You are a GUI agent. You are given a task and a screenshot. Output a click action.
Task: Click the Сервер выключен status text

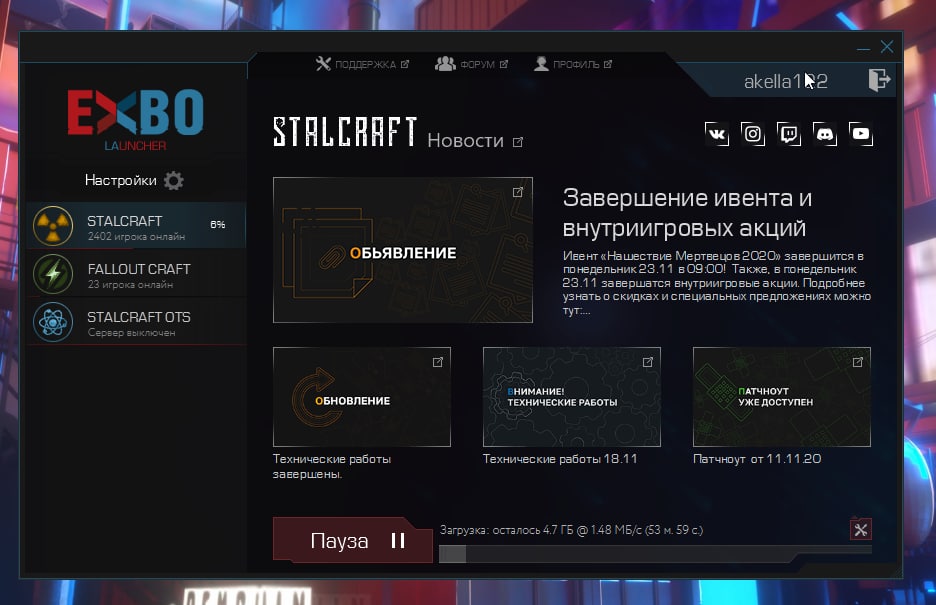[x=131, y=332]
